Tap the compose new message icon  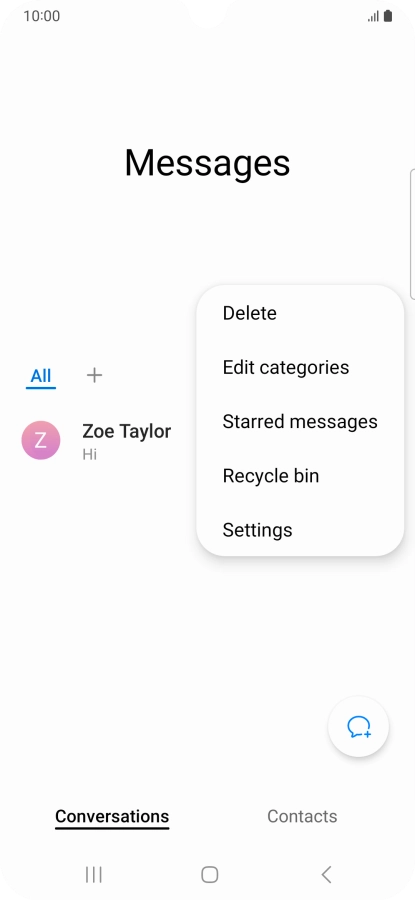click(359, 726)
